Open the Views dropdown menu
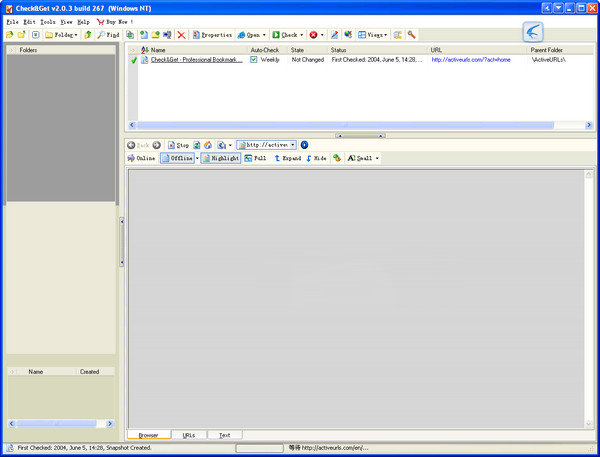600x457 pixels. pyautogui.click(x=373, y=35)
